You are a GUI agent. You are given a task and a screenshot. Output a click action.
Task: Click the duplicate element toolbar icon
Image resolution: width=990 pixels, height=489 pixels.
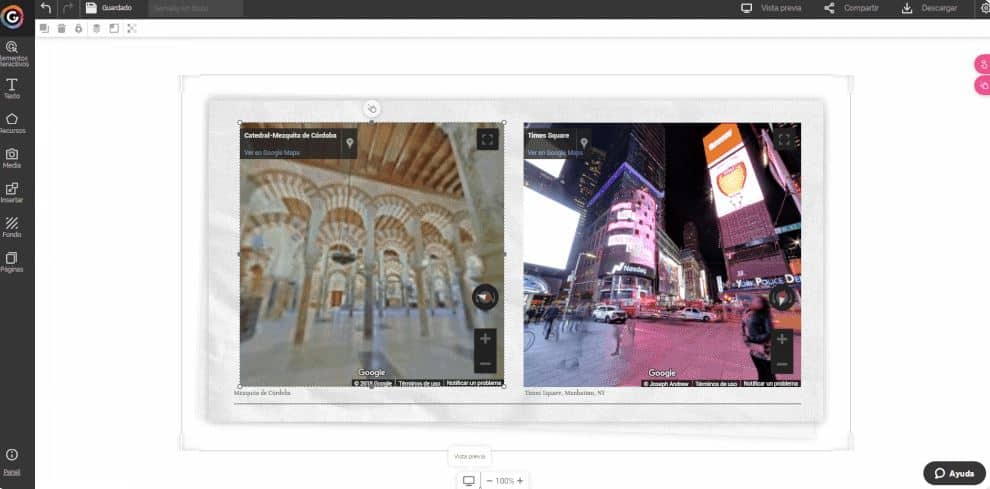coord(44,28)
